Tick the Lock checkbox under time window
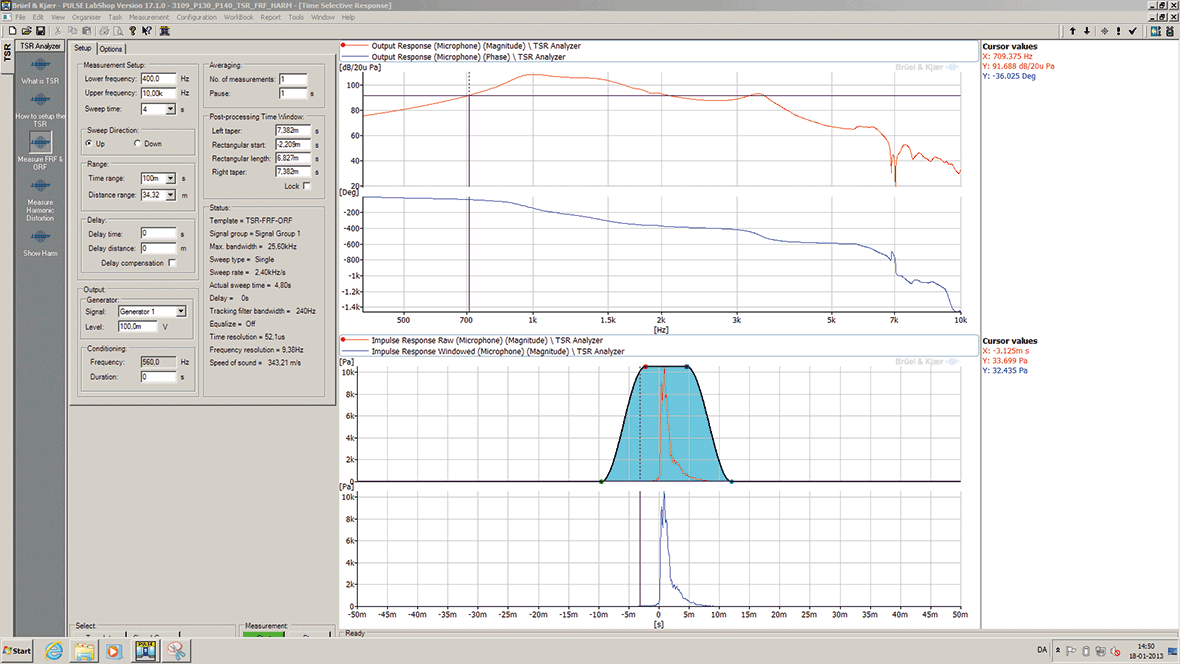 tap(306, 186)
